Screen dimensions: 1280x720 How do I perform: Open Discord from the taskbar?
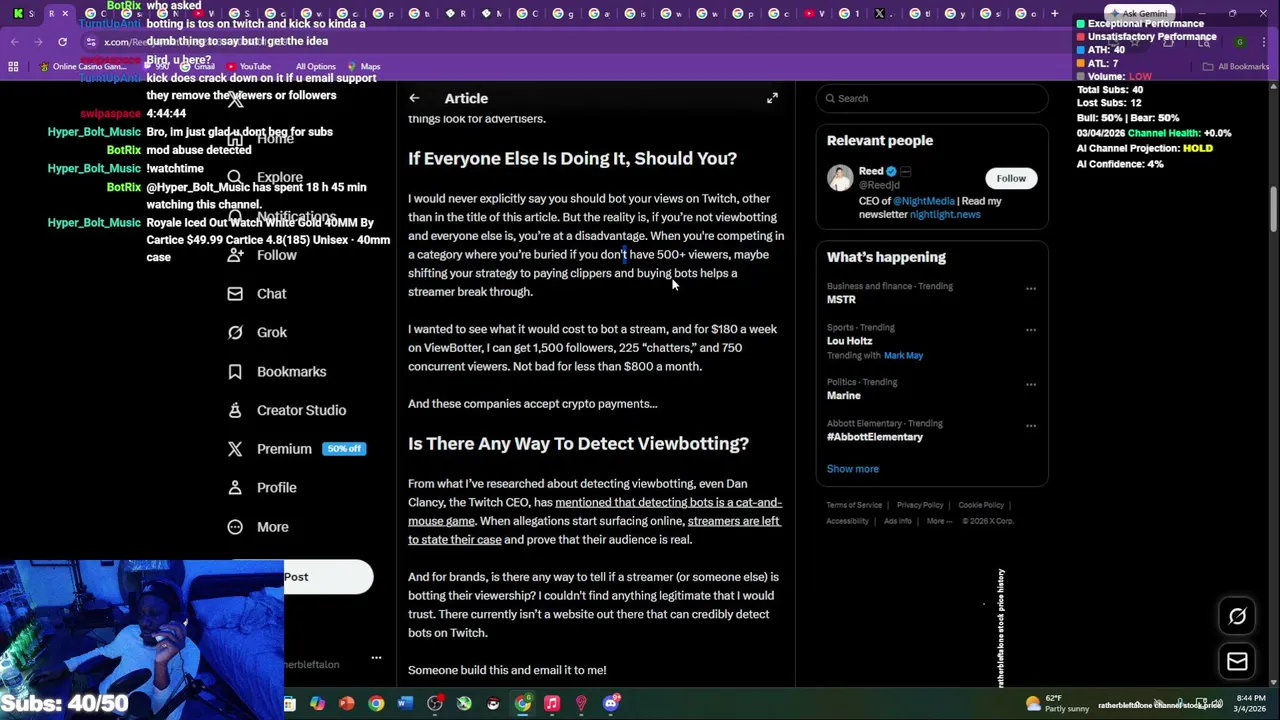[x=611, y=704]
